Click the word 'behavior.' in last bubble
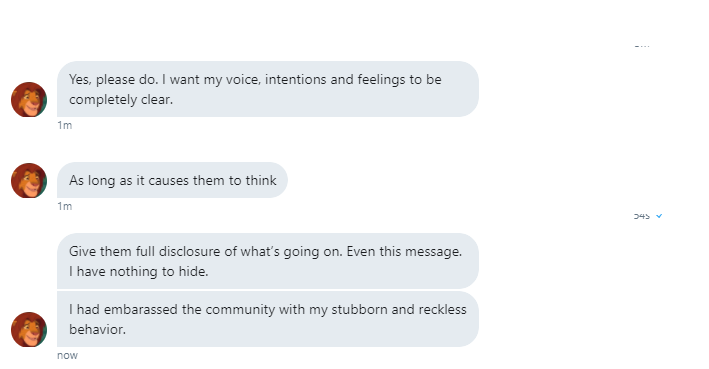Image resolution: width=709 pixels, height=369 pixels. (x=97, y=329)
